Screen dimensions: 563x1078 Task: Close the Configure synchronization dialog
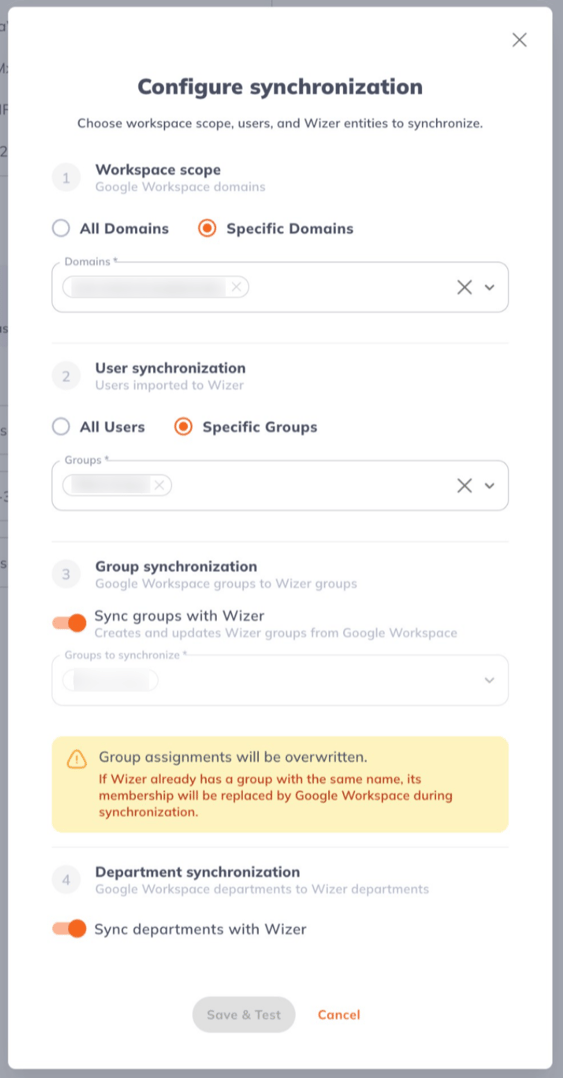click(519, 40)
